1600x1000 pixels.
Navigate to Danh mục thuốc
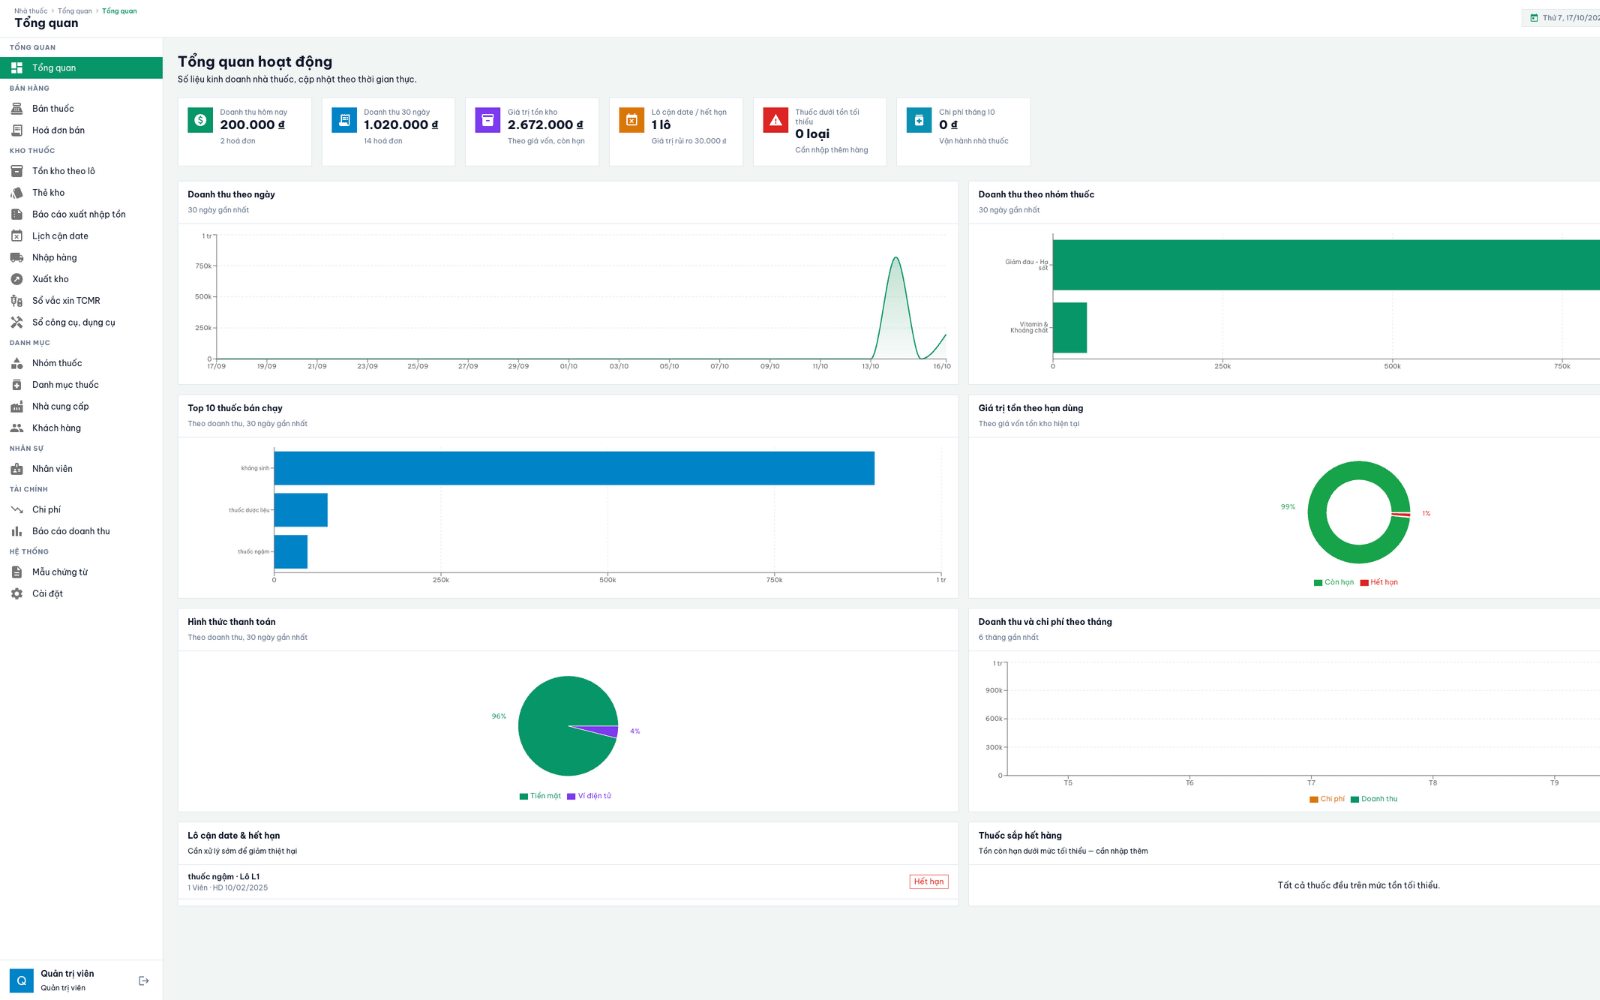pyautogui.click(x=81, y=385)
